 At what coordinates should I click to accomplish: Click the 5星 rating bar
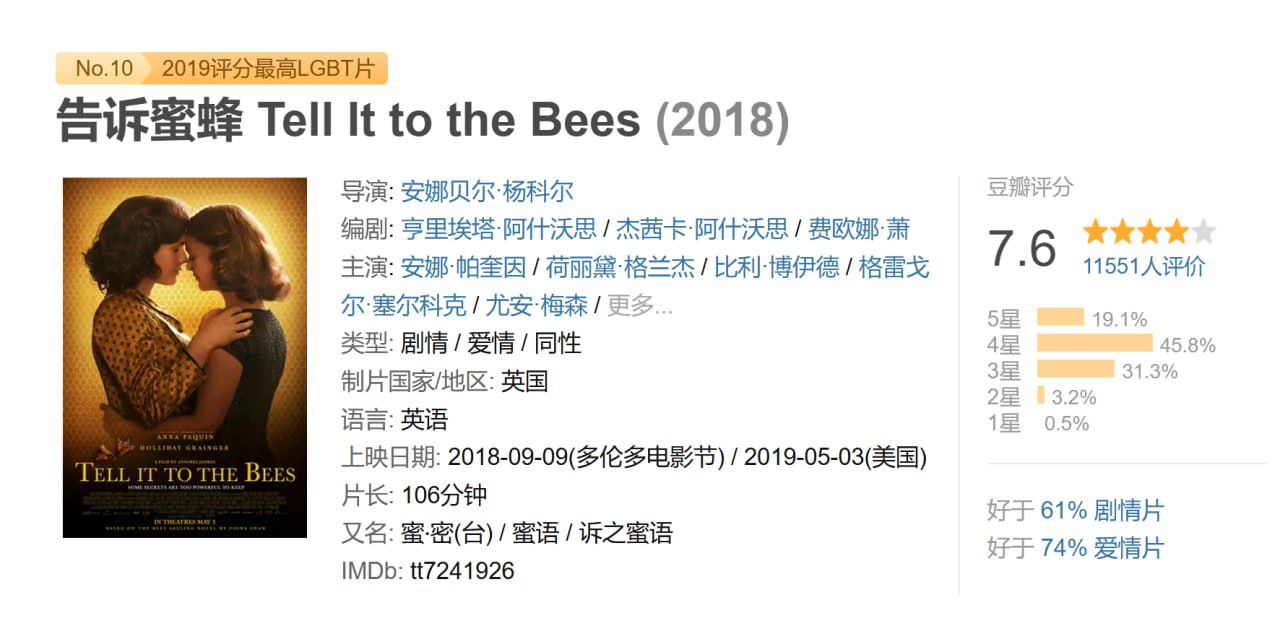(1060, 319)
